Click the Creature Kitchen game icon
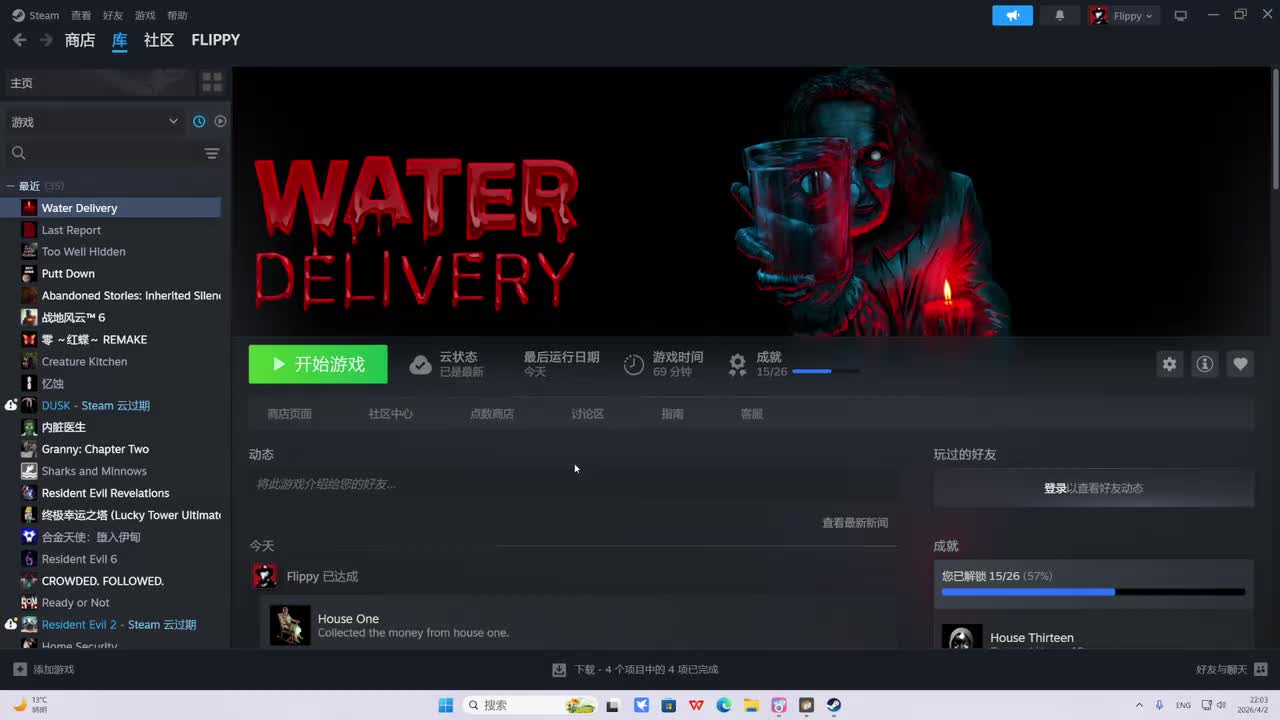Screen dimensions: 1280x720 [x=29, y=362]
